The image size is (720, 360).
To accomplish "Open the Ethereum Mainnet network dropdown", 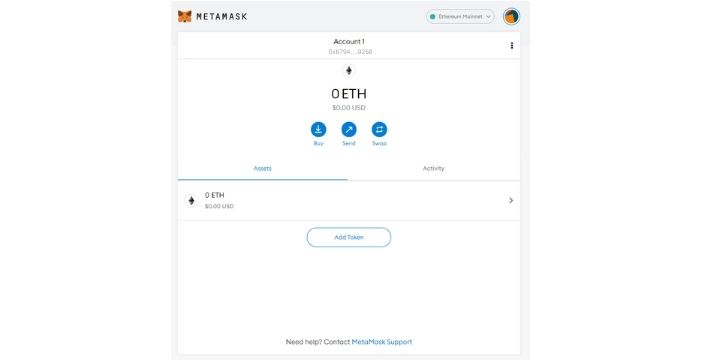I will (460, 17).
